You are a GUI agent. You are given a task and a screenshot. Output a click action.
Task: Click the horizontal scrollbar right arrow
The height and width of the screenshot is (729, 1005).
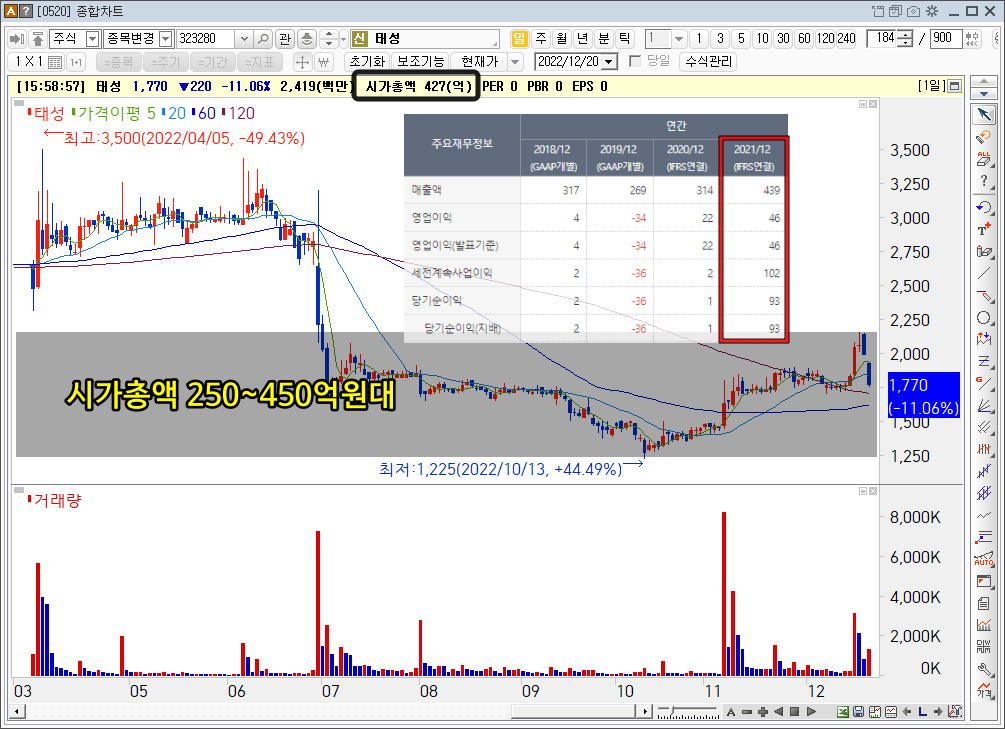pyautogui.click(x=645, y=711)
